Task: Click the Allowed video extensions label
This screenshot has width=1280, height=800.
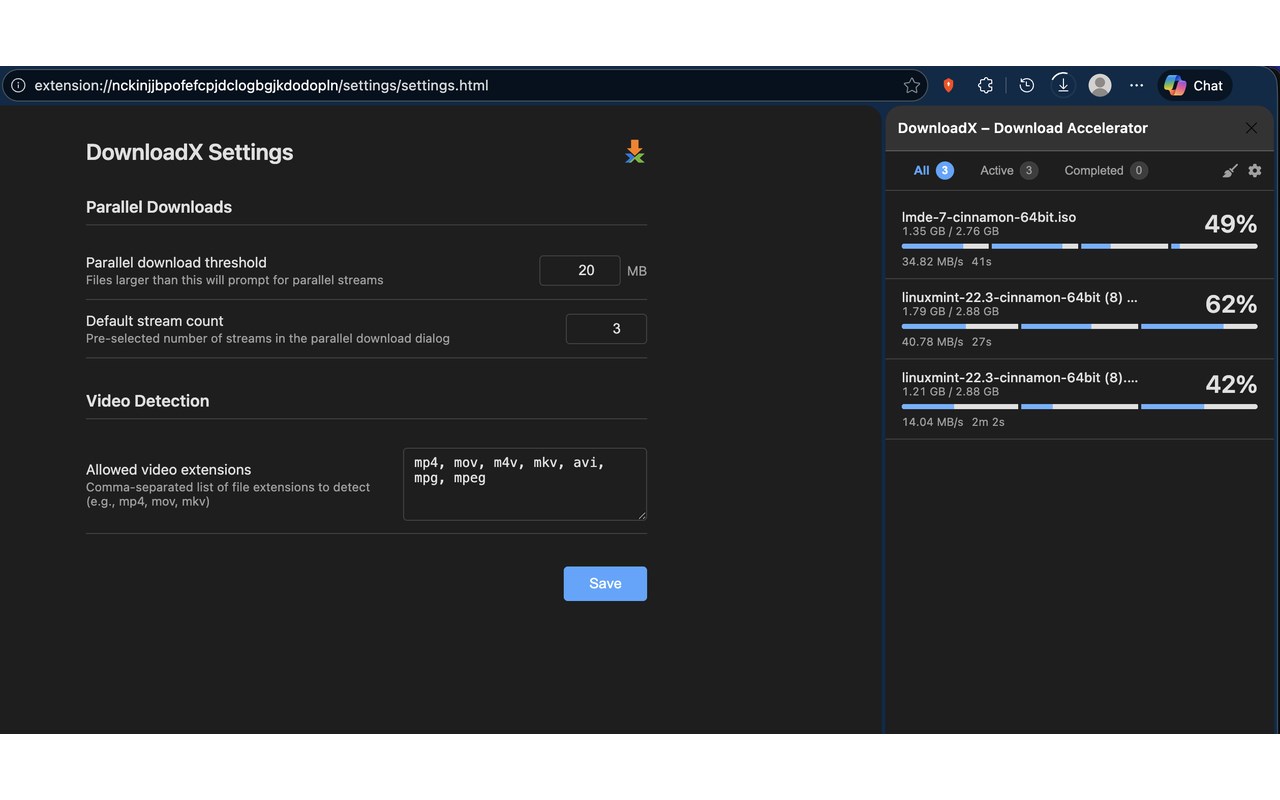Action: (x=169, y=470)
